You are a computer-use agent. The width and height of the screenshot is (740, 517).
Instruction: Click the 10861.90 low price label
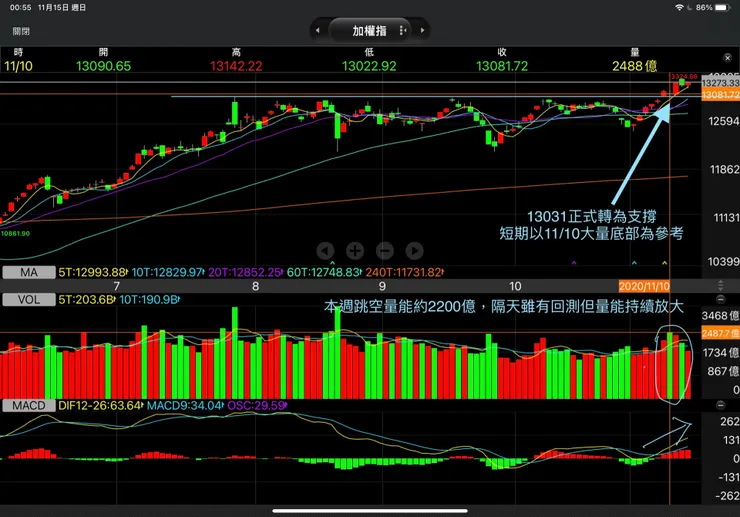click(x=15, y=234)
